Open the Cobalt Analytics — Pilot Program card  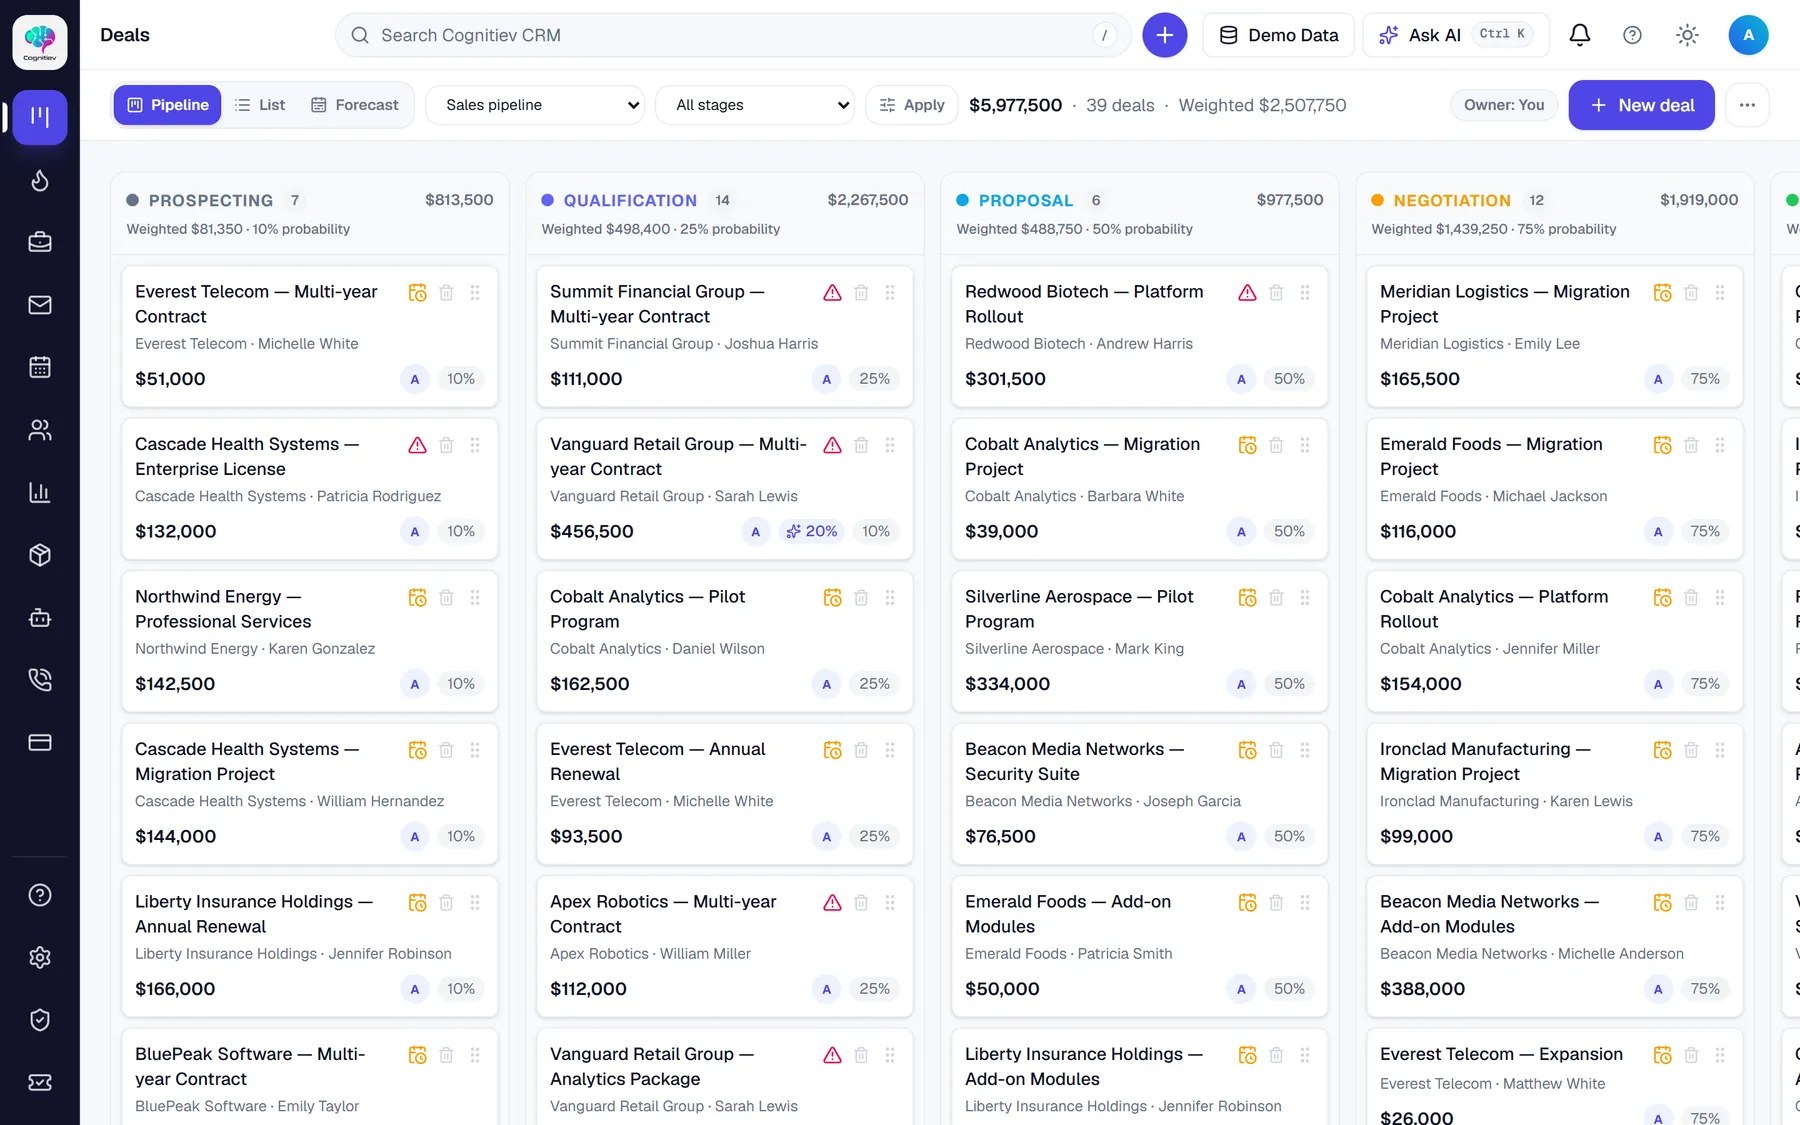(x=725, y=641)
